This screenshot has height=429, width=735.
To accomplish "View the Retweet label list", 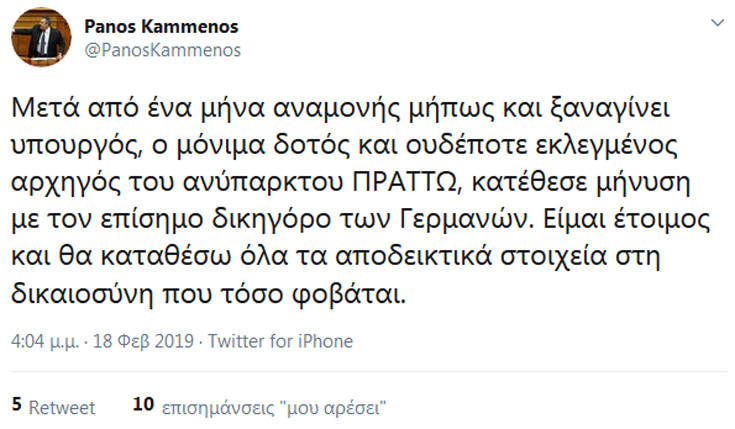I will 62,407.
